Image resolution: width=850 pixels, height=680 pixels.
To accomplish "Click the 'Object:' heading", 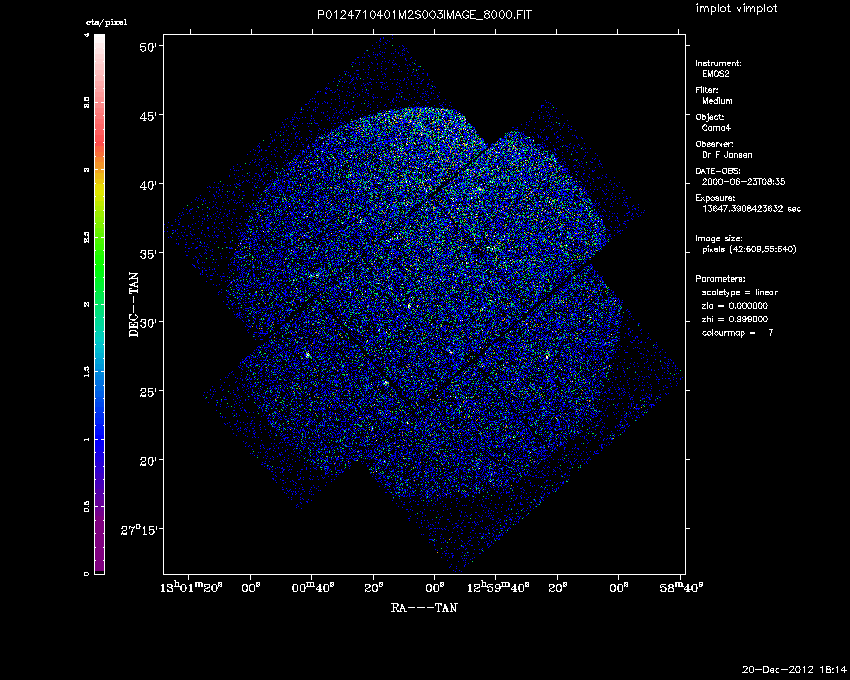I will coord(710,117).
